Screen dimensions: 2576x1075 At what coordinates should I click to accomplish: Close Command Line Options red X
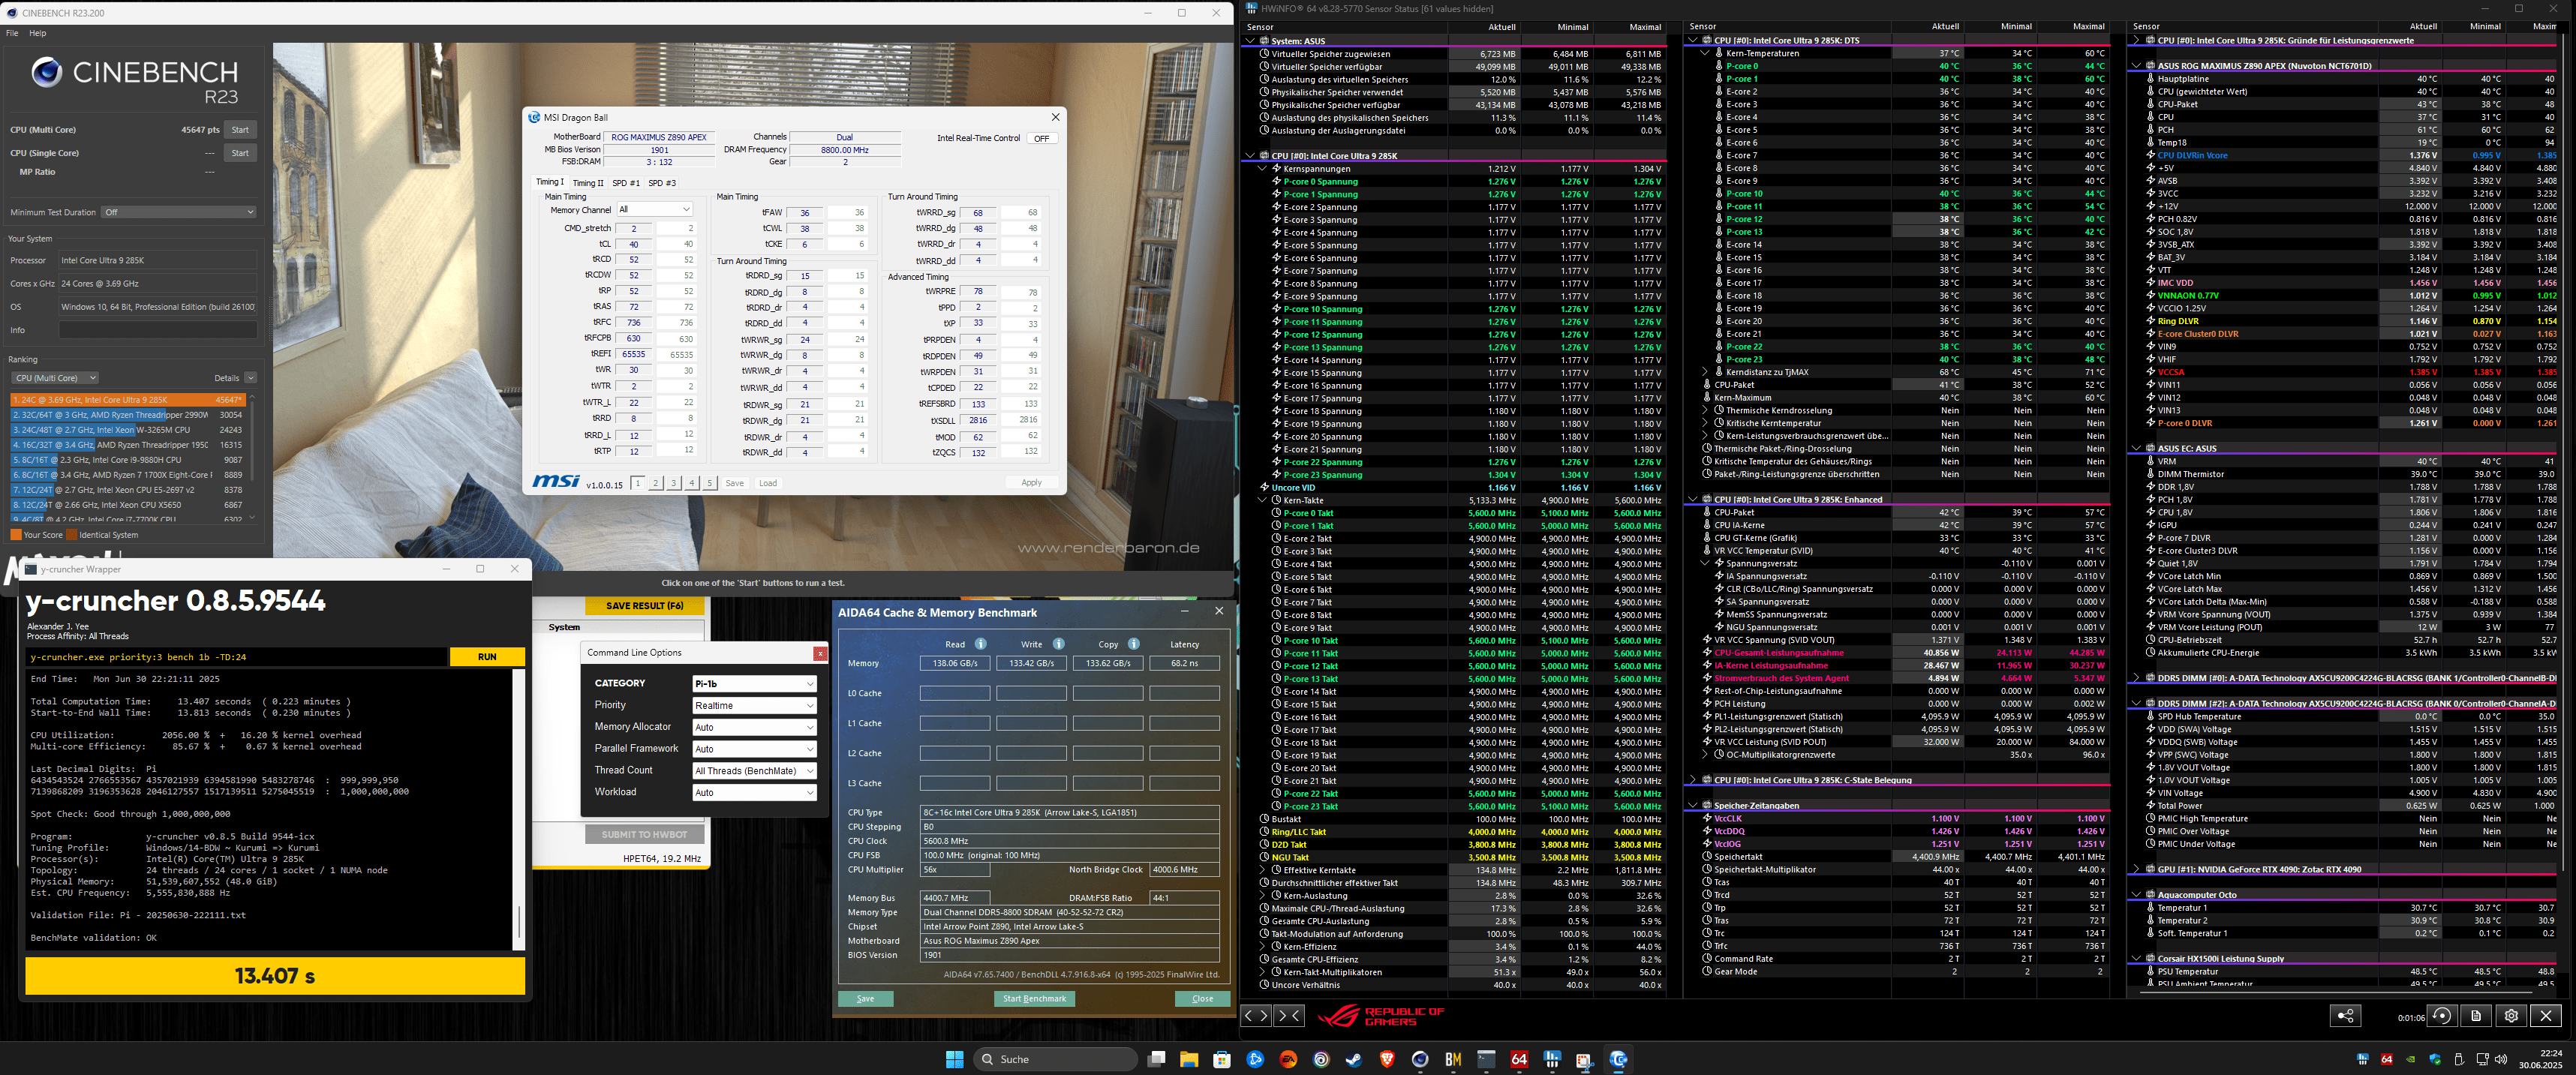click(820, 653)
